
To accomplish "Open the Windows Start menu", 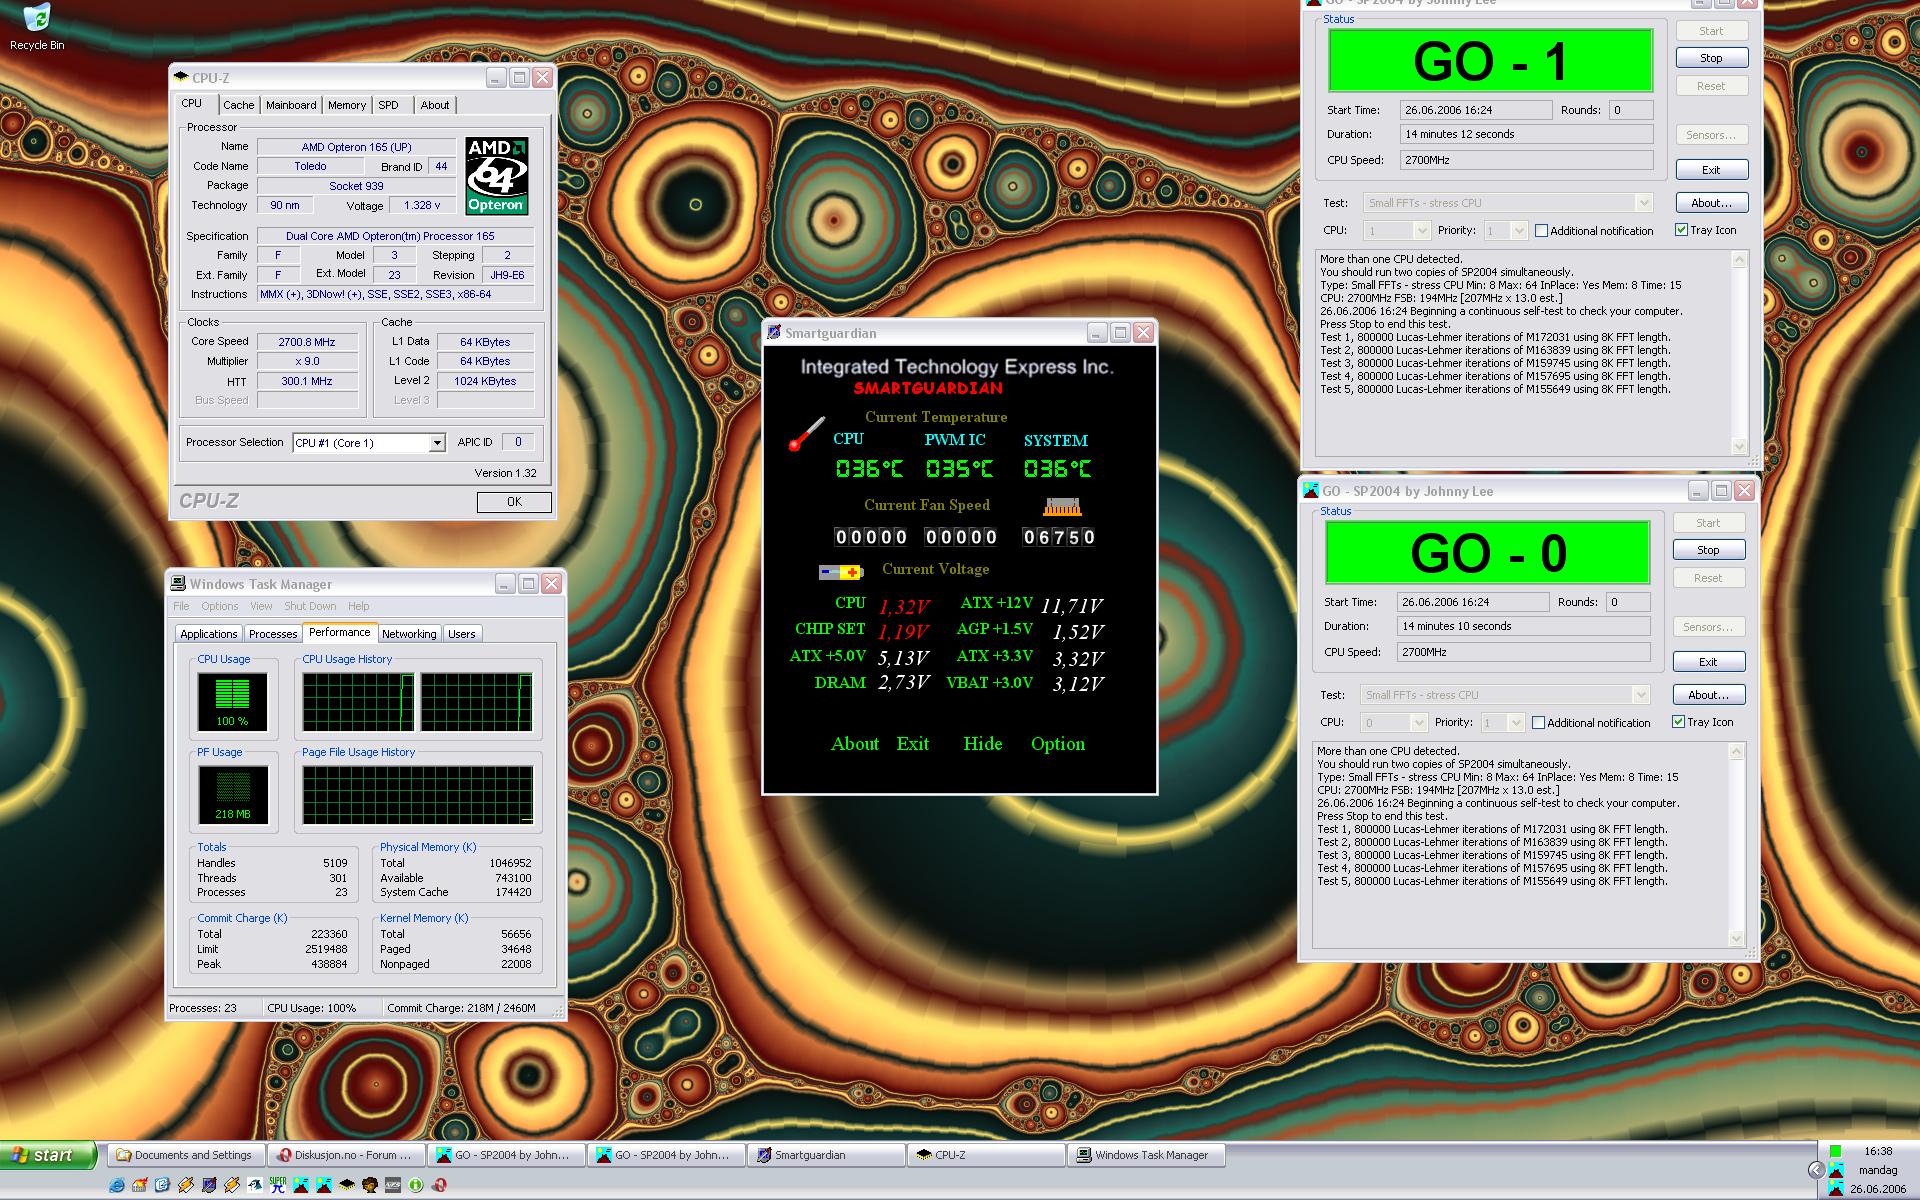I will pos(48,1155).
